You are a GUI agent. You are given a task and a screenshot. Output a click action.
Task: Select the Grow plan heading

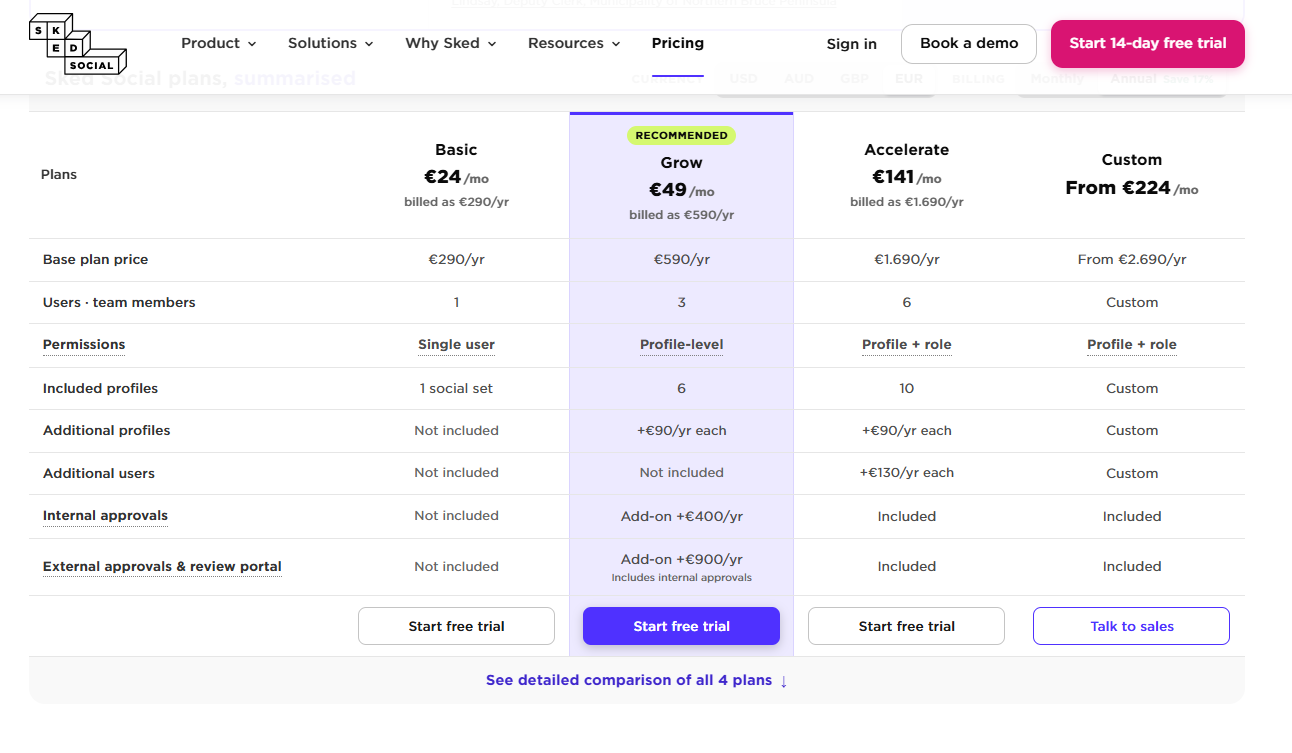pyautogui.click(x=681, y=163)
